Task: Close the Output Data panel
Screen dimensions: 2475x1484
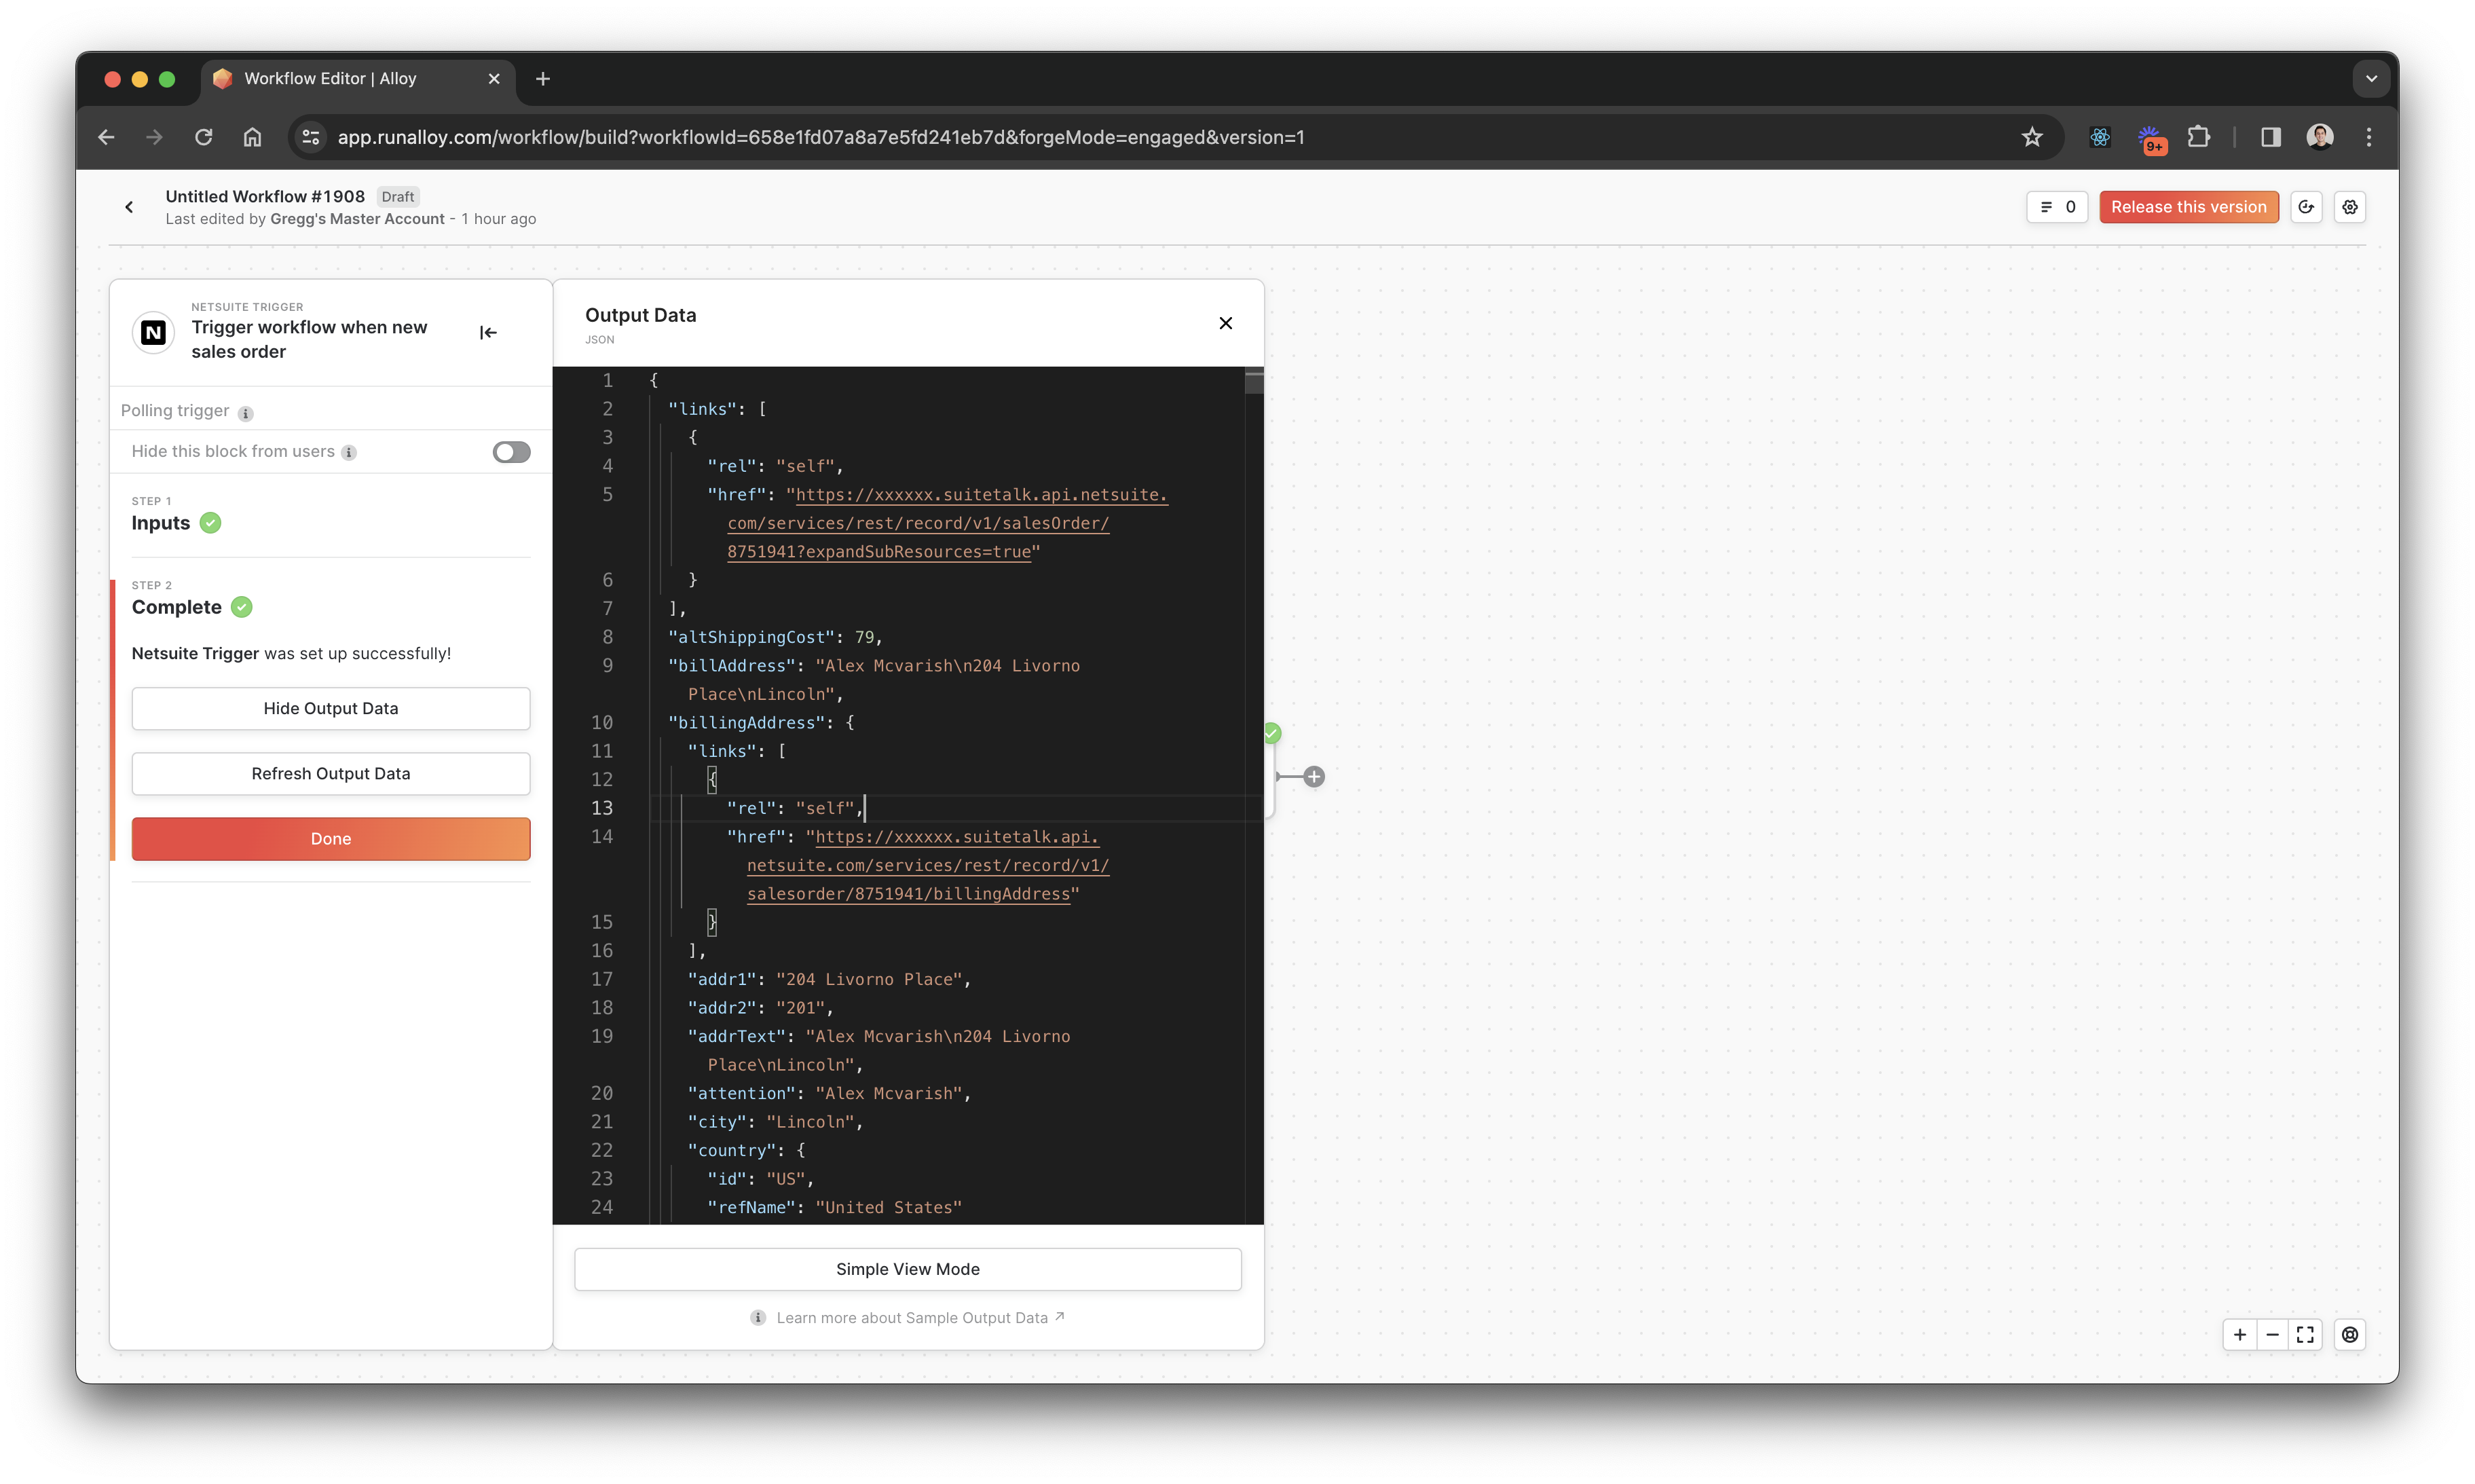Action: pyautogui.click(x=1225, y=323)
